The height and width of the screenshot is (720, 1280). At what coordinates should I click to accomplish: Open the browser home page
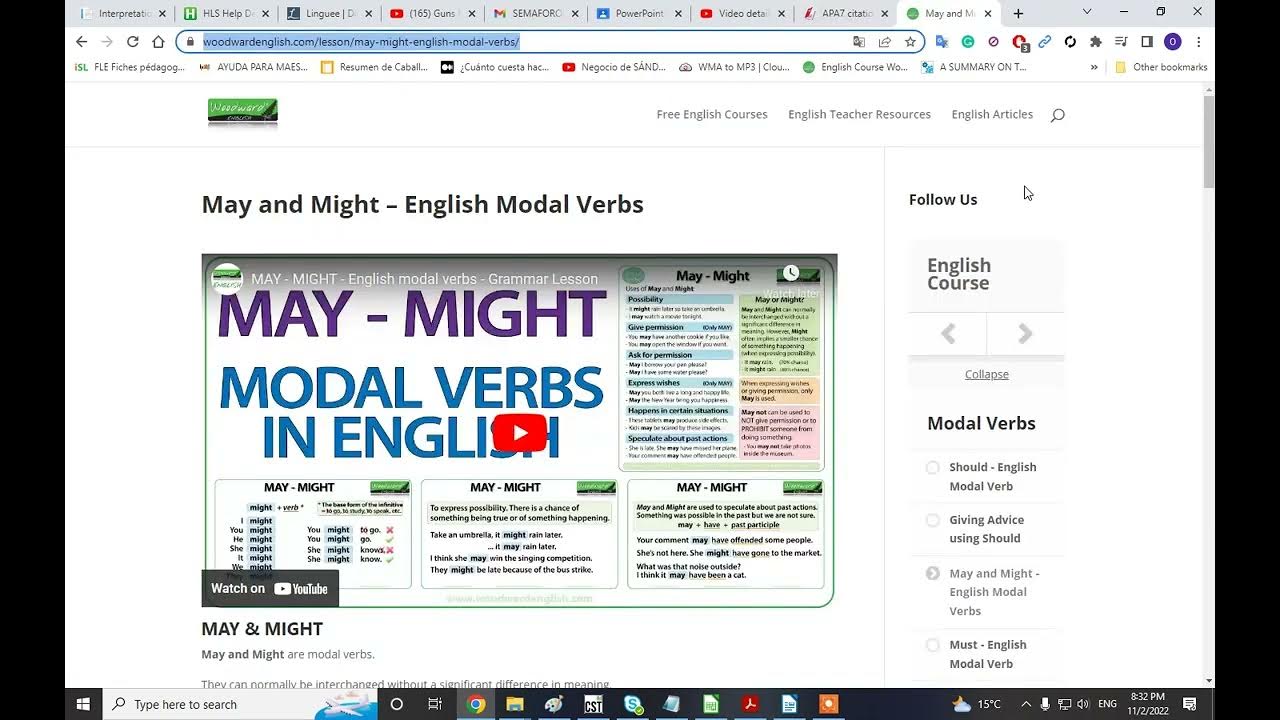coord(158,42)
